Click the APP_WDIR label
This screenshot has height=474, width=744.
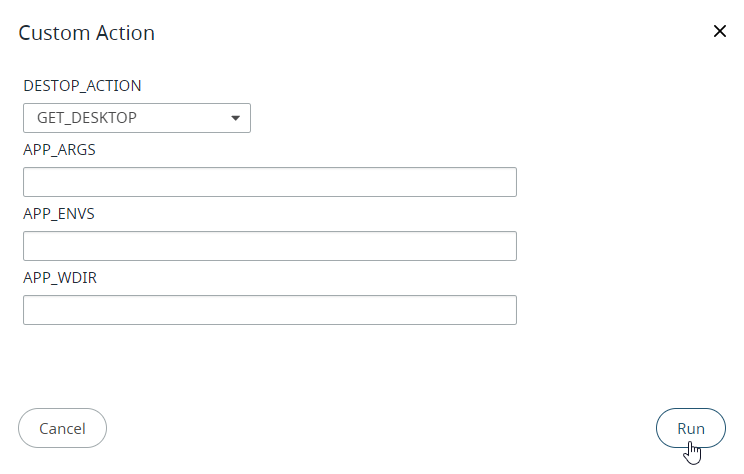[60, 278]
